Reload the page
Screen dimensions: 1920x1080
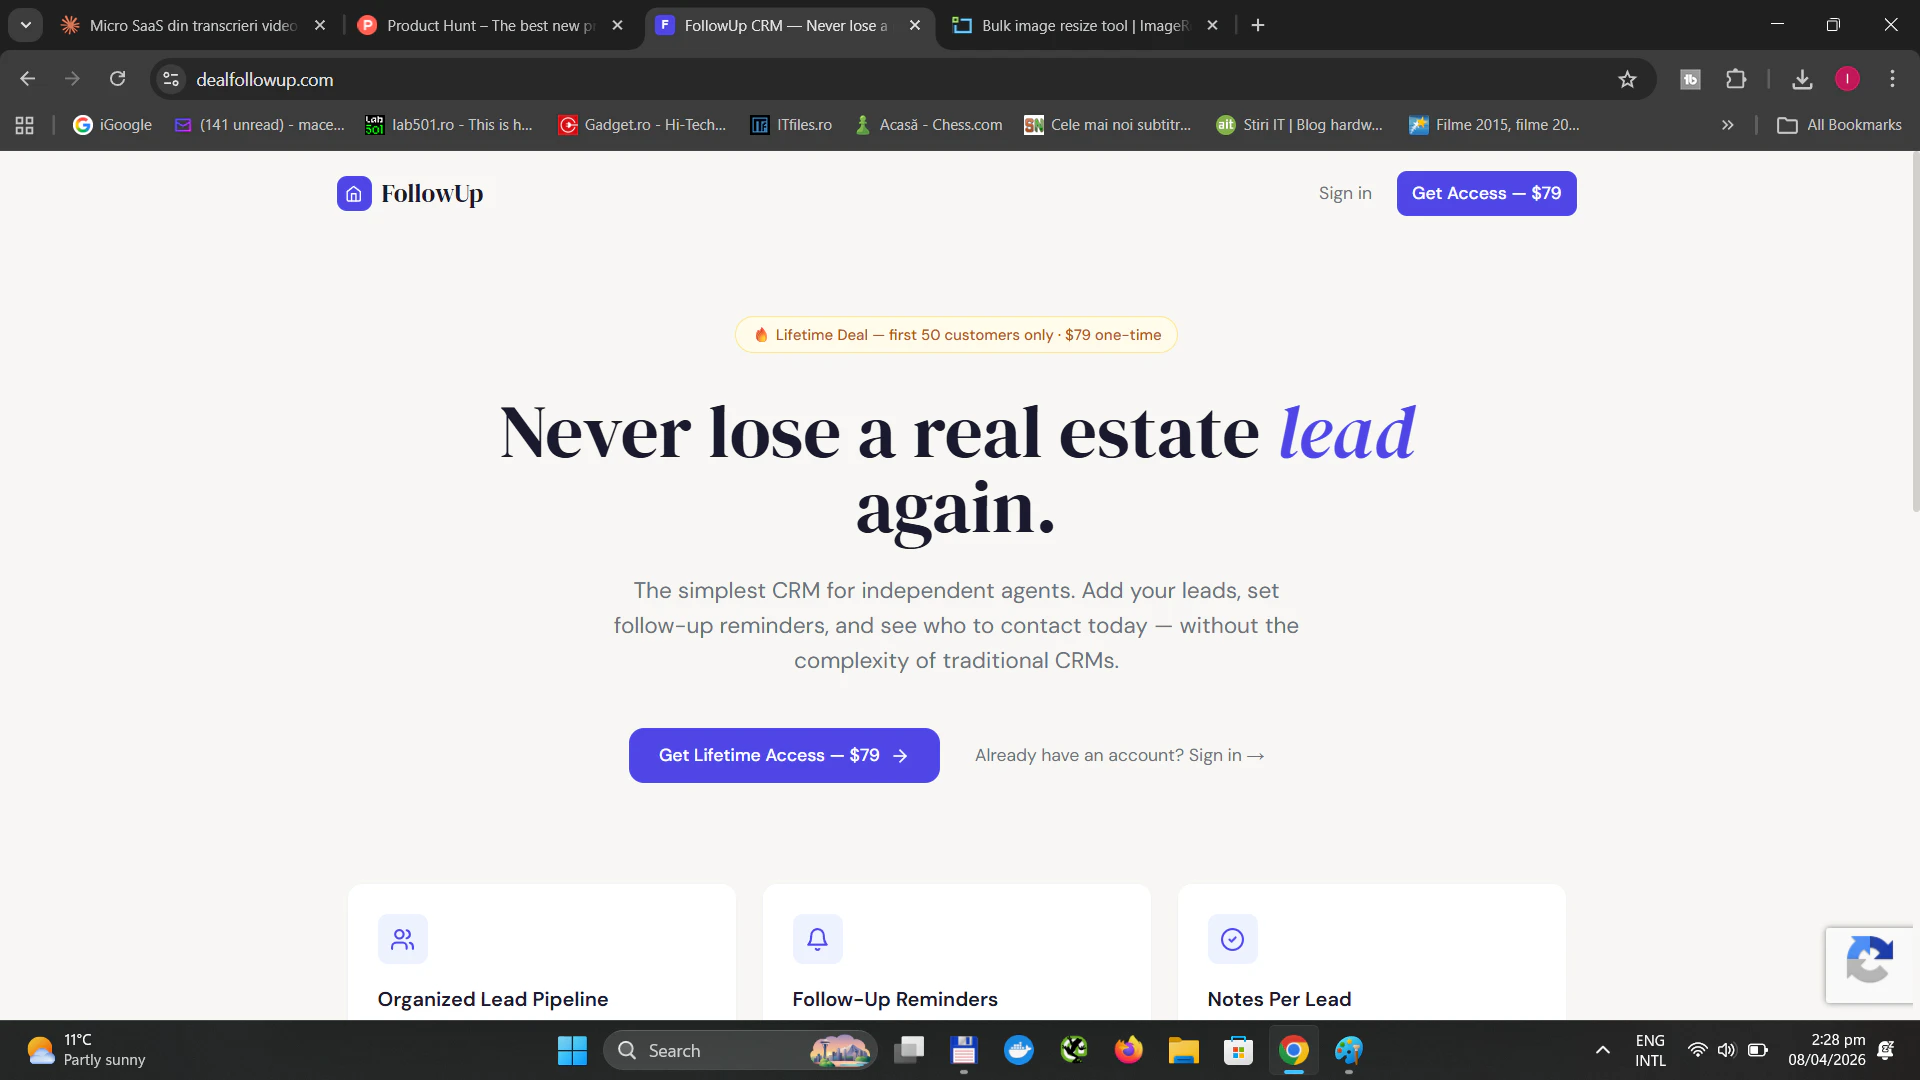[118, 79]
